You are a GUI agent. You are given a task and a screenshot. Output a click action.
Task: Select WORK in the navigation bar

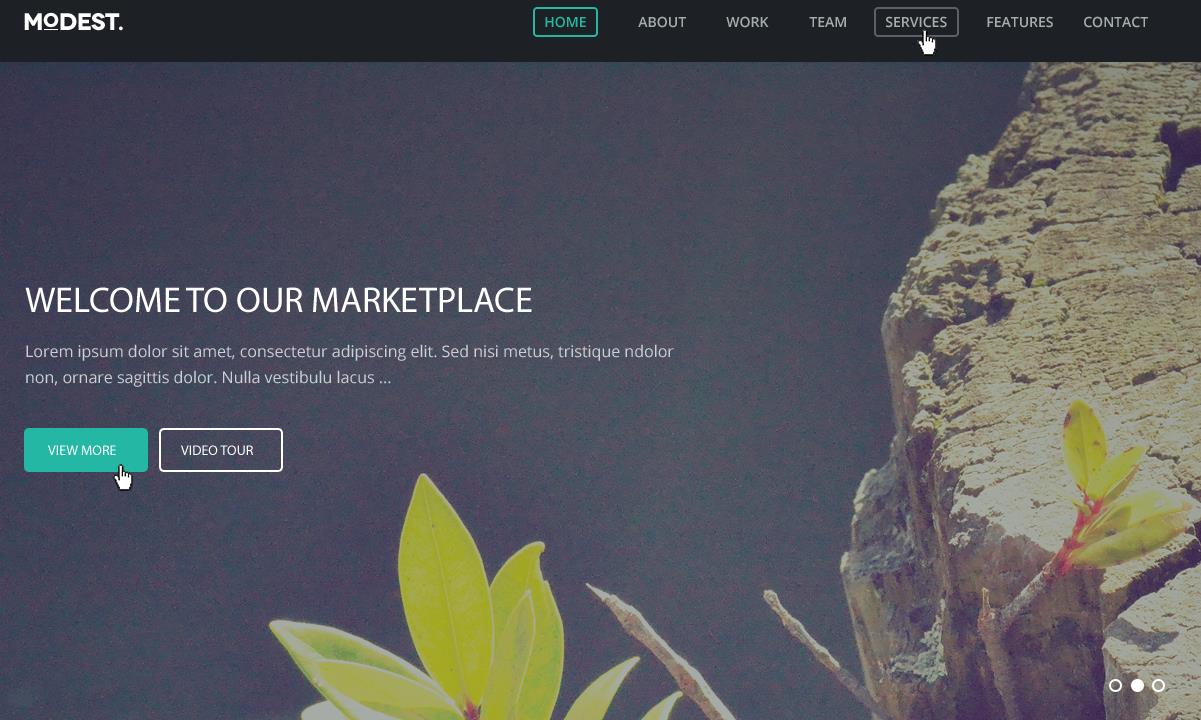click(x=747, y=22)
